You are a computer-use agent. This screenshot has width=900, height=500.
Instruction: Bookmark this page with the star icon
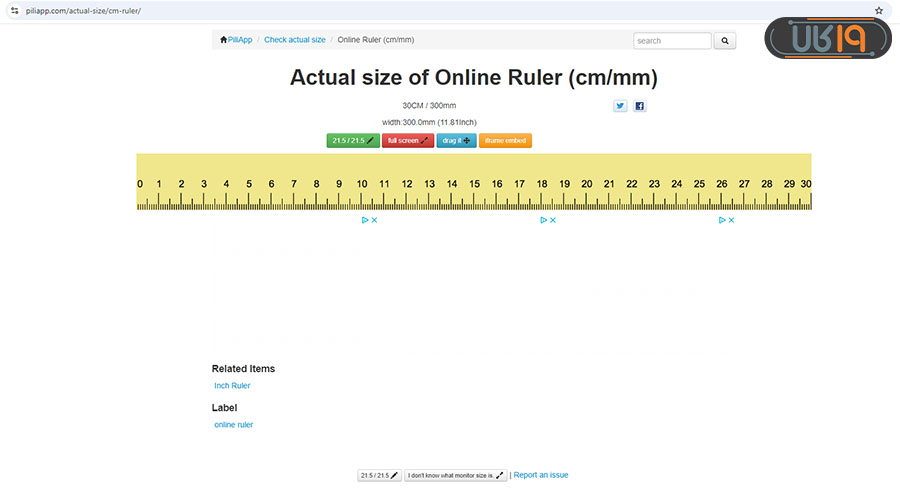click(x=879, y=10)
